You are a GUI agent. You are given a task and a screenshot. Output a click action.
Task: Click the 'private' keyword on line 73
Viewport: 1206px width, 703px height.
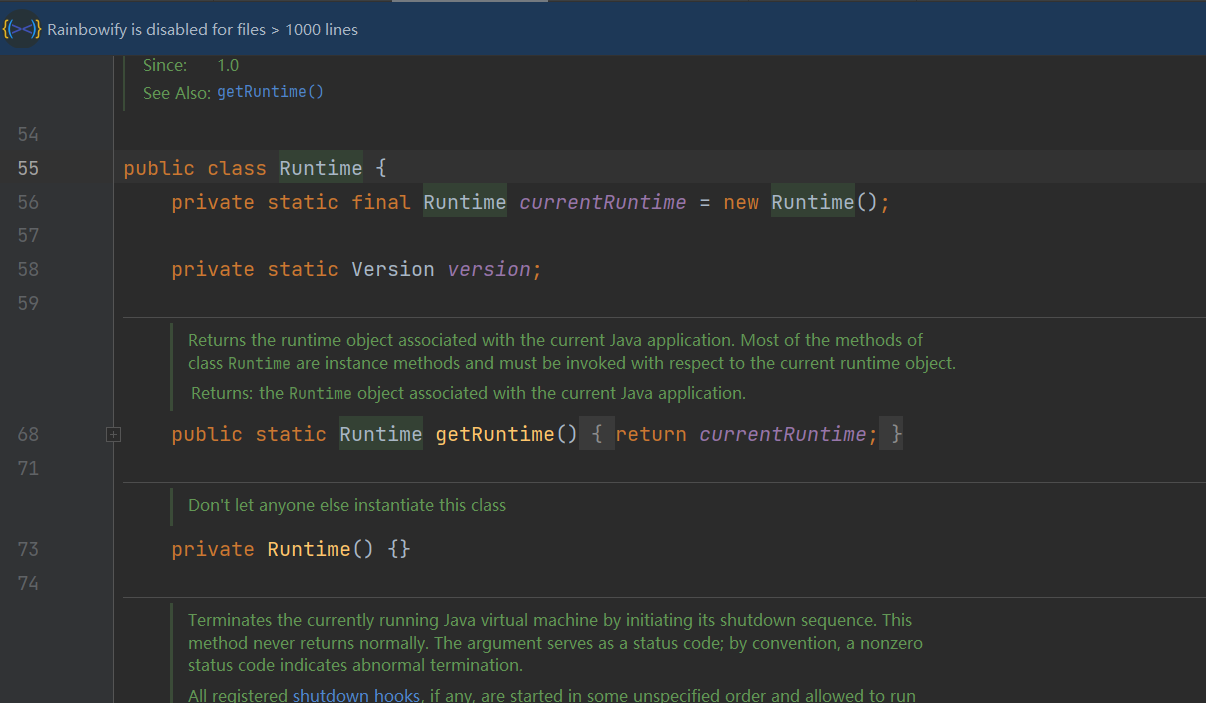point(213,549)
